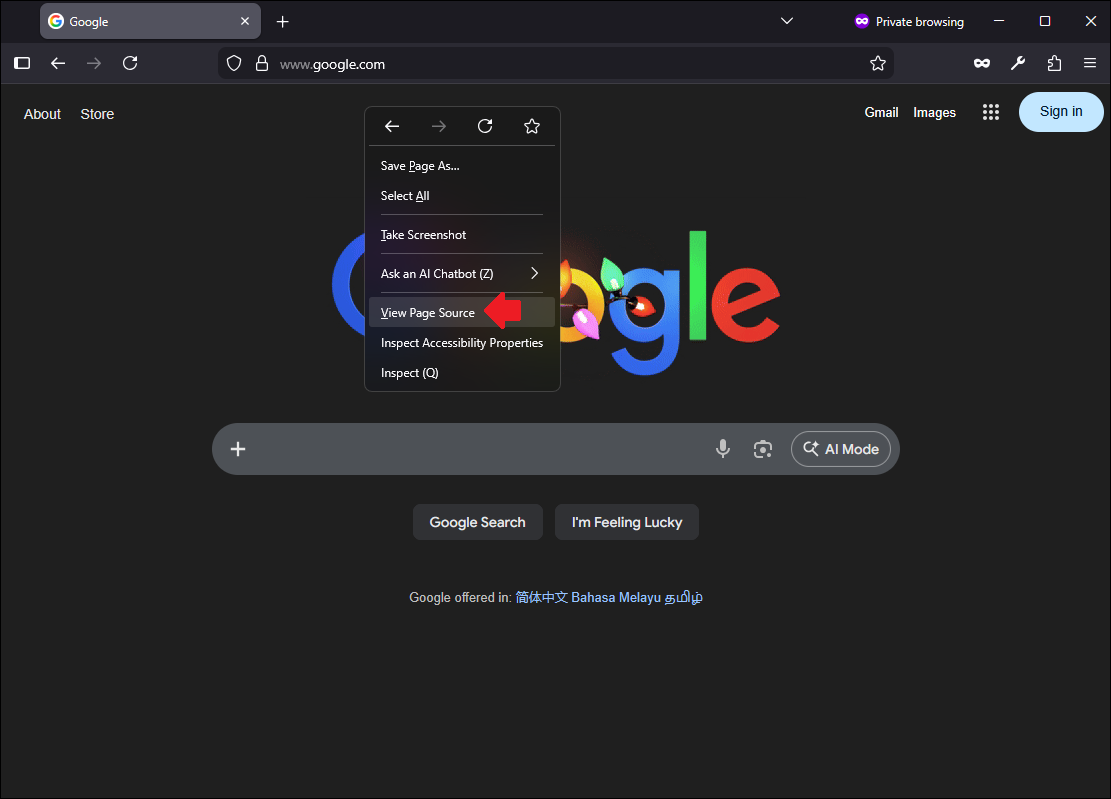This screenshot has width=1111, height=799.
Task: Click the Google Search button
Action: click(x=478, y=522)
